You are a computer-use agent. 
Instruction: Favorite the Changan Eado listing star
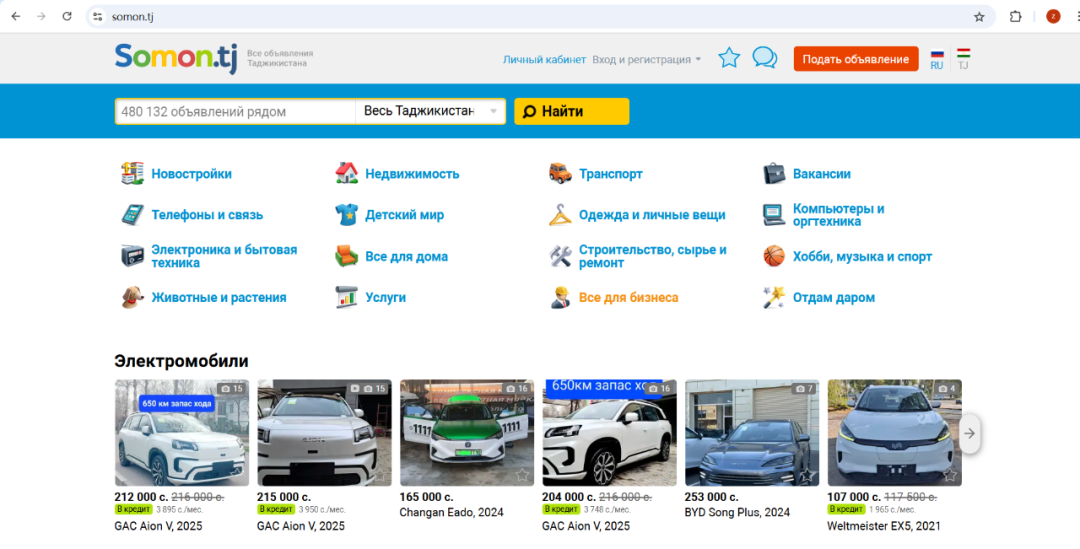point(522,475)
